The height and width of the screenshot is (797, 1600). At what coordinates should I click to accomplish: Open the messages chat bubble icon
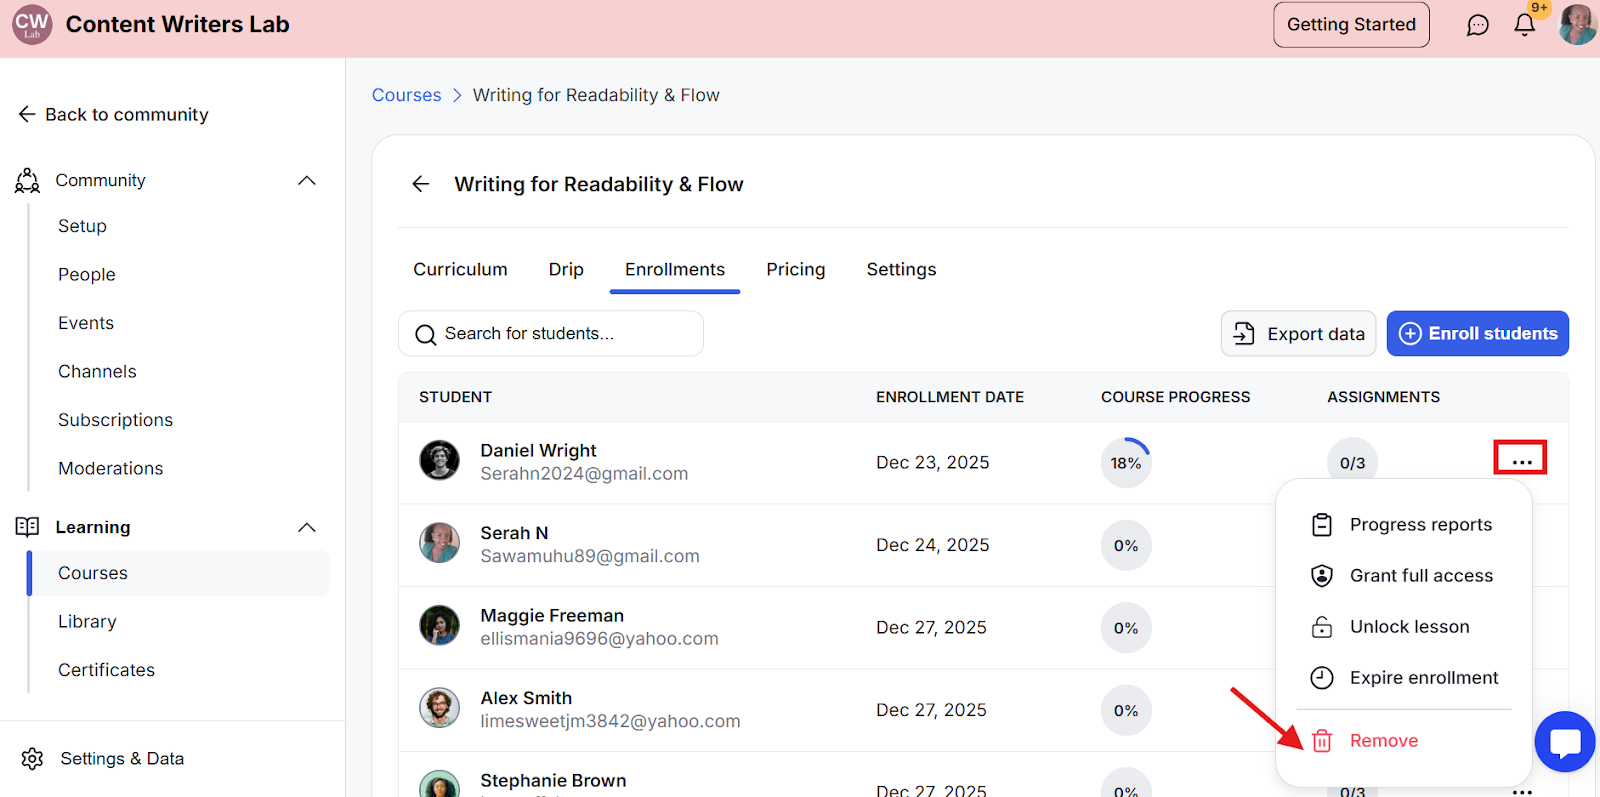1477,25
